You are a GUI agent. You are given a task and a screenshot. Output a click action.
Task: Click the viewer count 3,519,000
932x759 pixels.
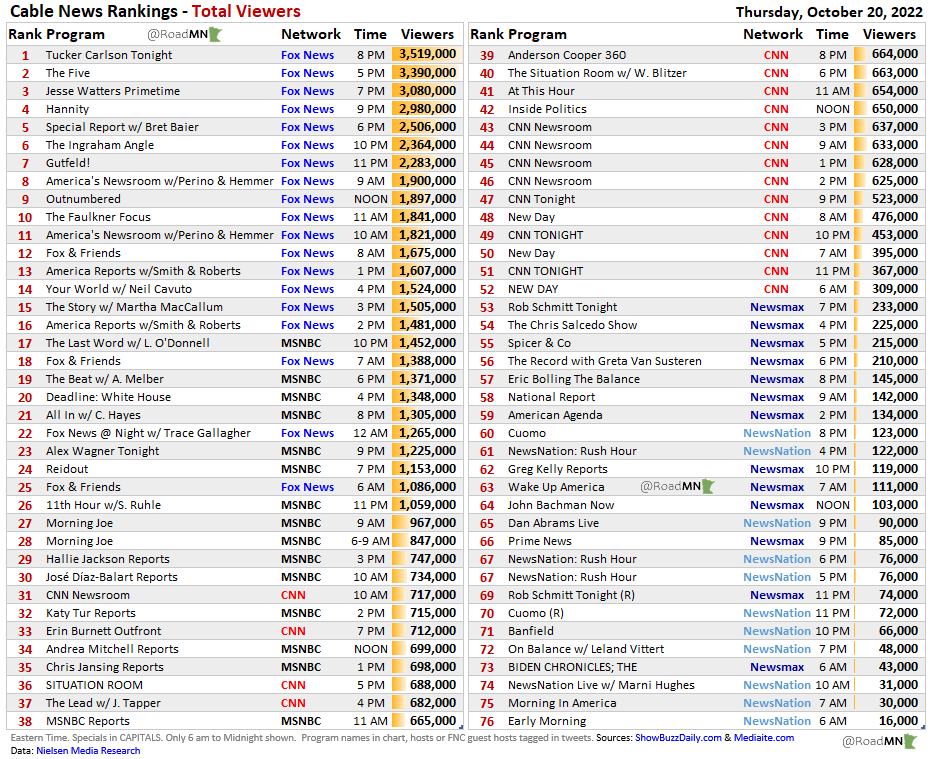427,55
